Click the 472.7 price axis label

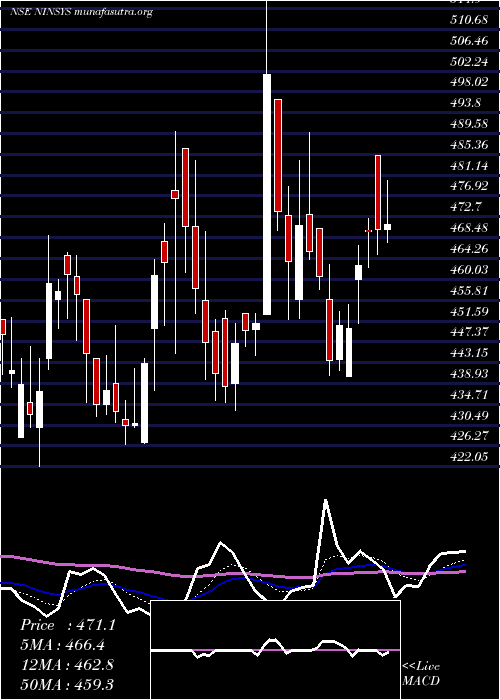[x=465, y=207]
